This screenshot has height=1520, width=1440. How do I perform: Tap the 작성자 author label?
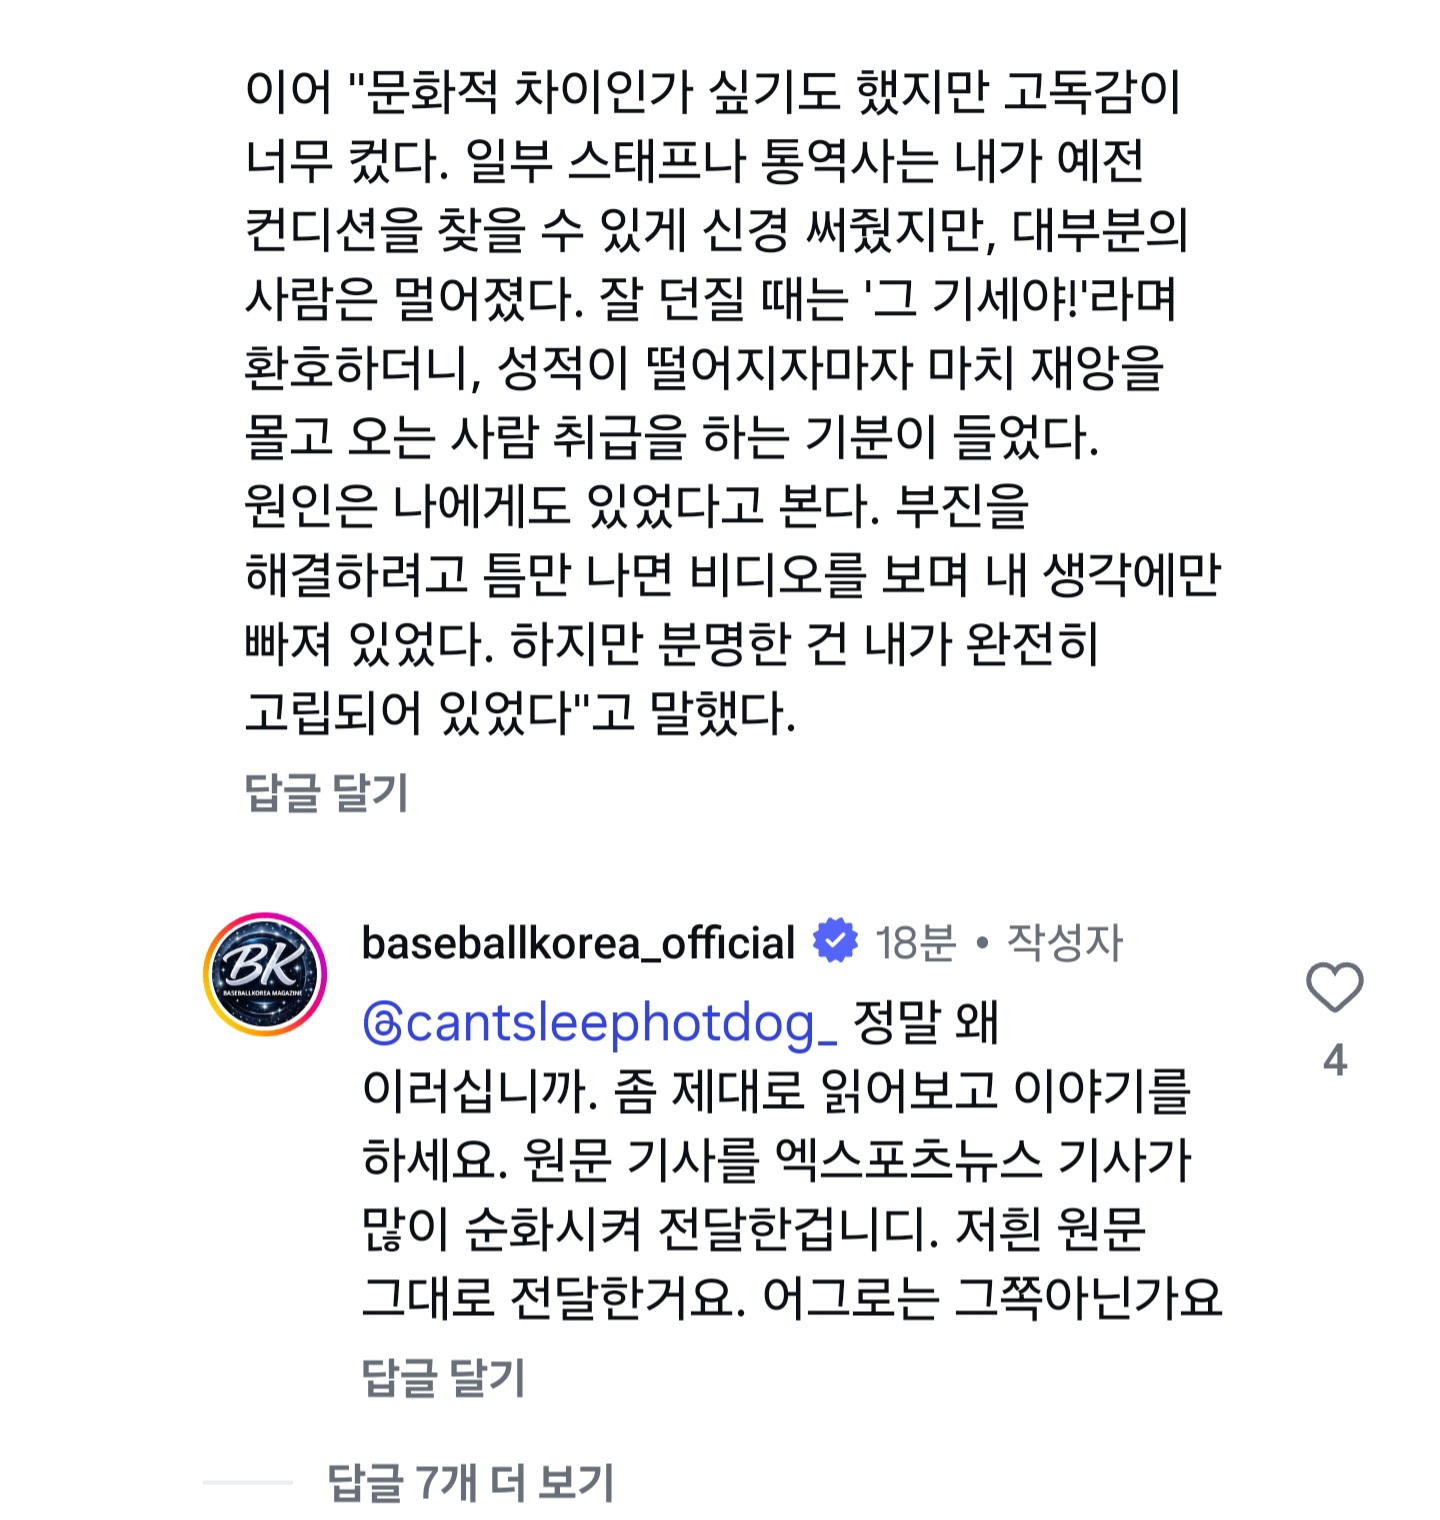tap(1064, 943)
